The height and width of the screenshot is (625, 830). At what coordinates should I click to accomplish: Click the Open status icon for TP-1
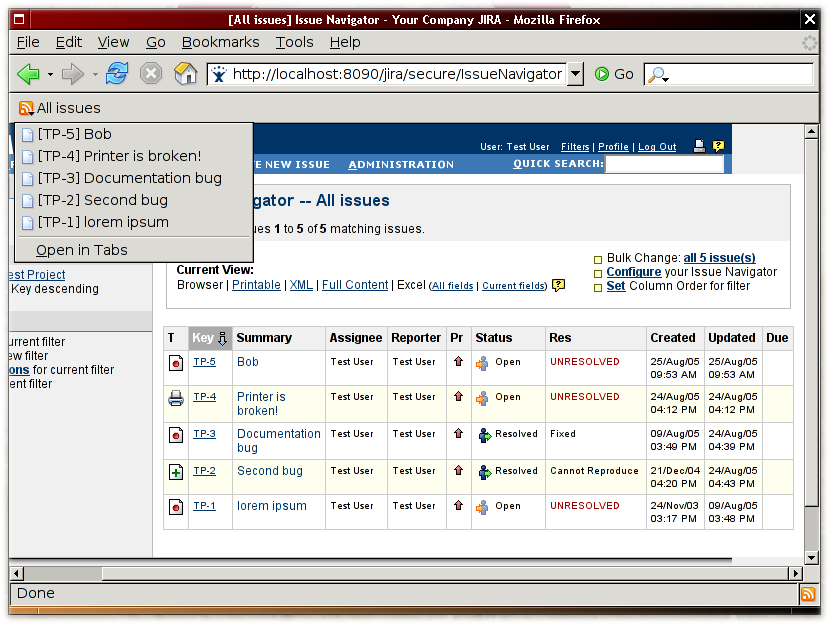482,507
